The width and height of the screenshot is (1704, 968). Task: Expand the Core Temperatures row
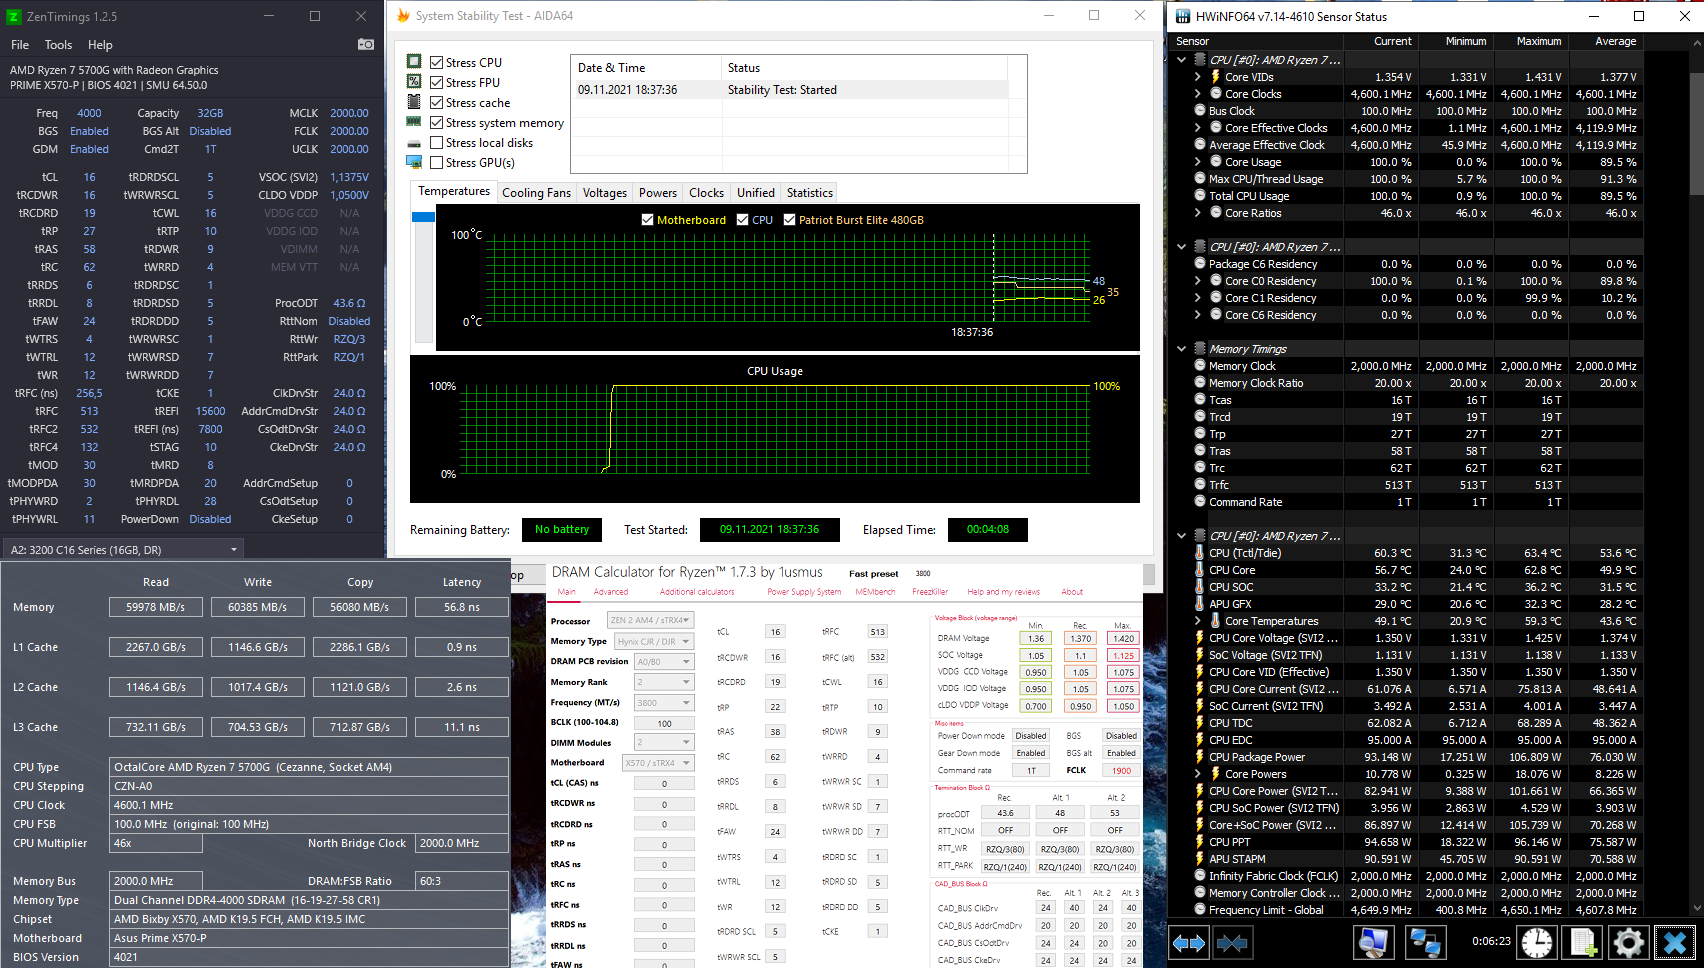coord(1198,621)
